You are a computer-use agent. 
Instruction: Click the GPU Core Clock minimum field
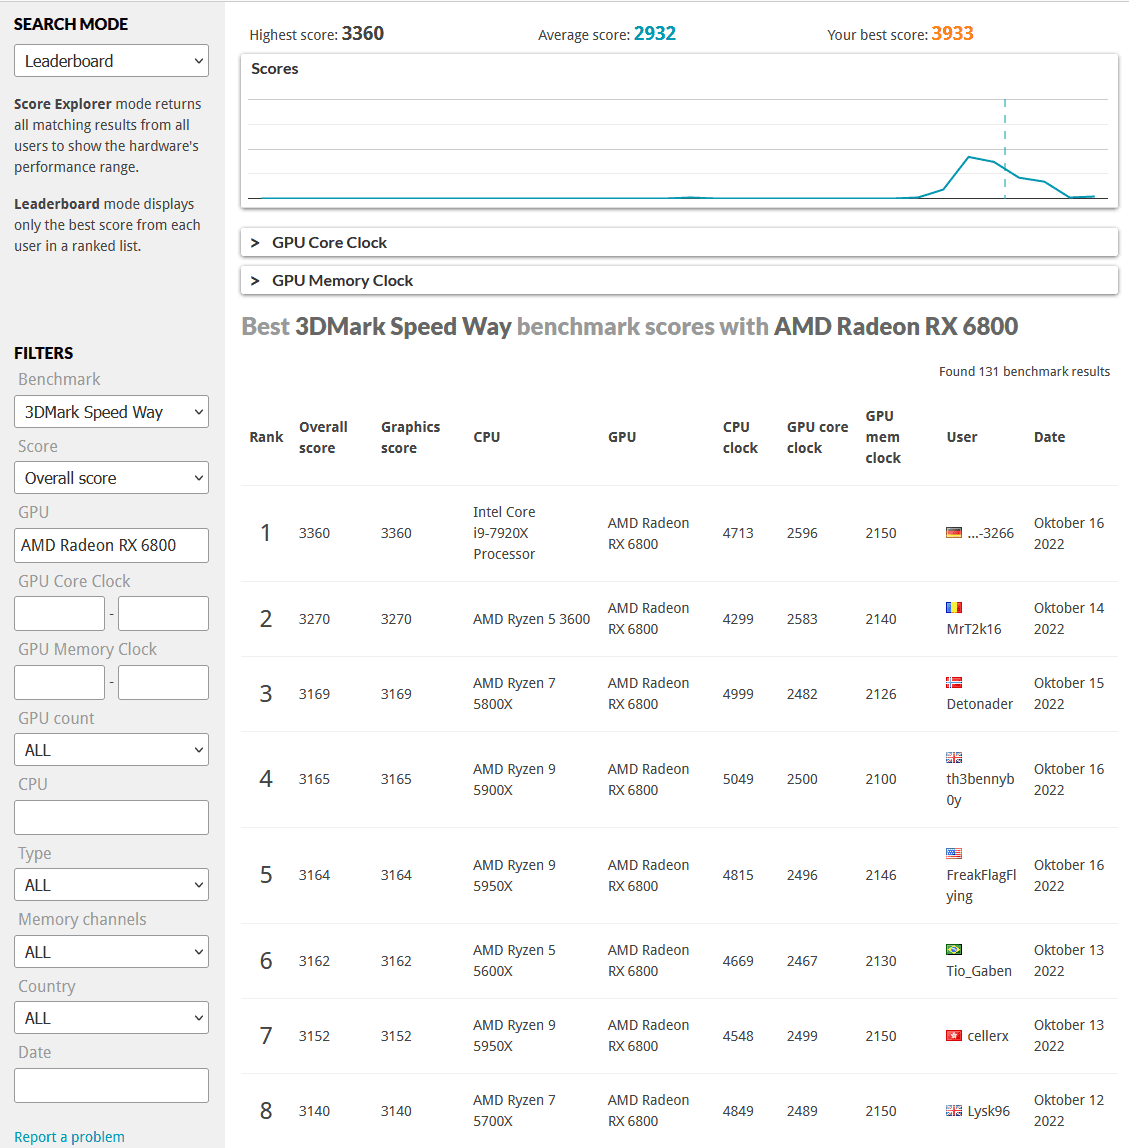click(59, 614)
